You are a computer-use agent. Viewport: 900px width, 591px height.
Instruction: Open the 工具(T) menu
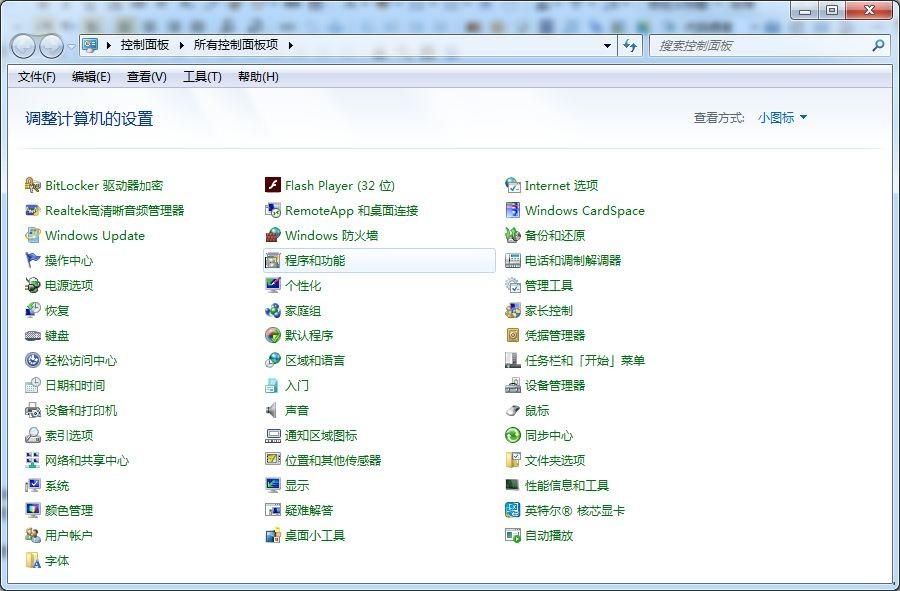[202, 77]
